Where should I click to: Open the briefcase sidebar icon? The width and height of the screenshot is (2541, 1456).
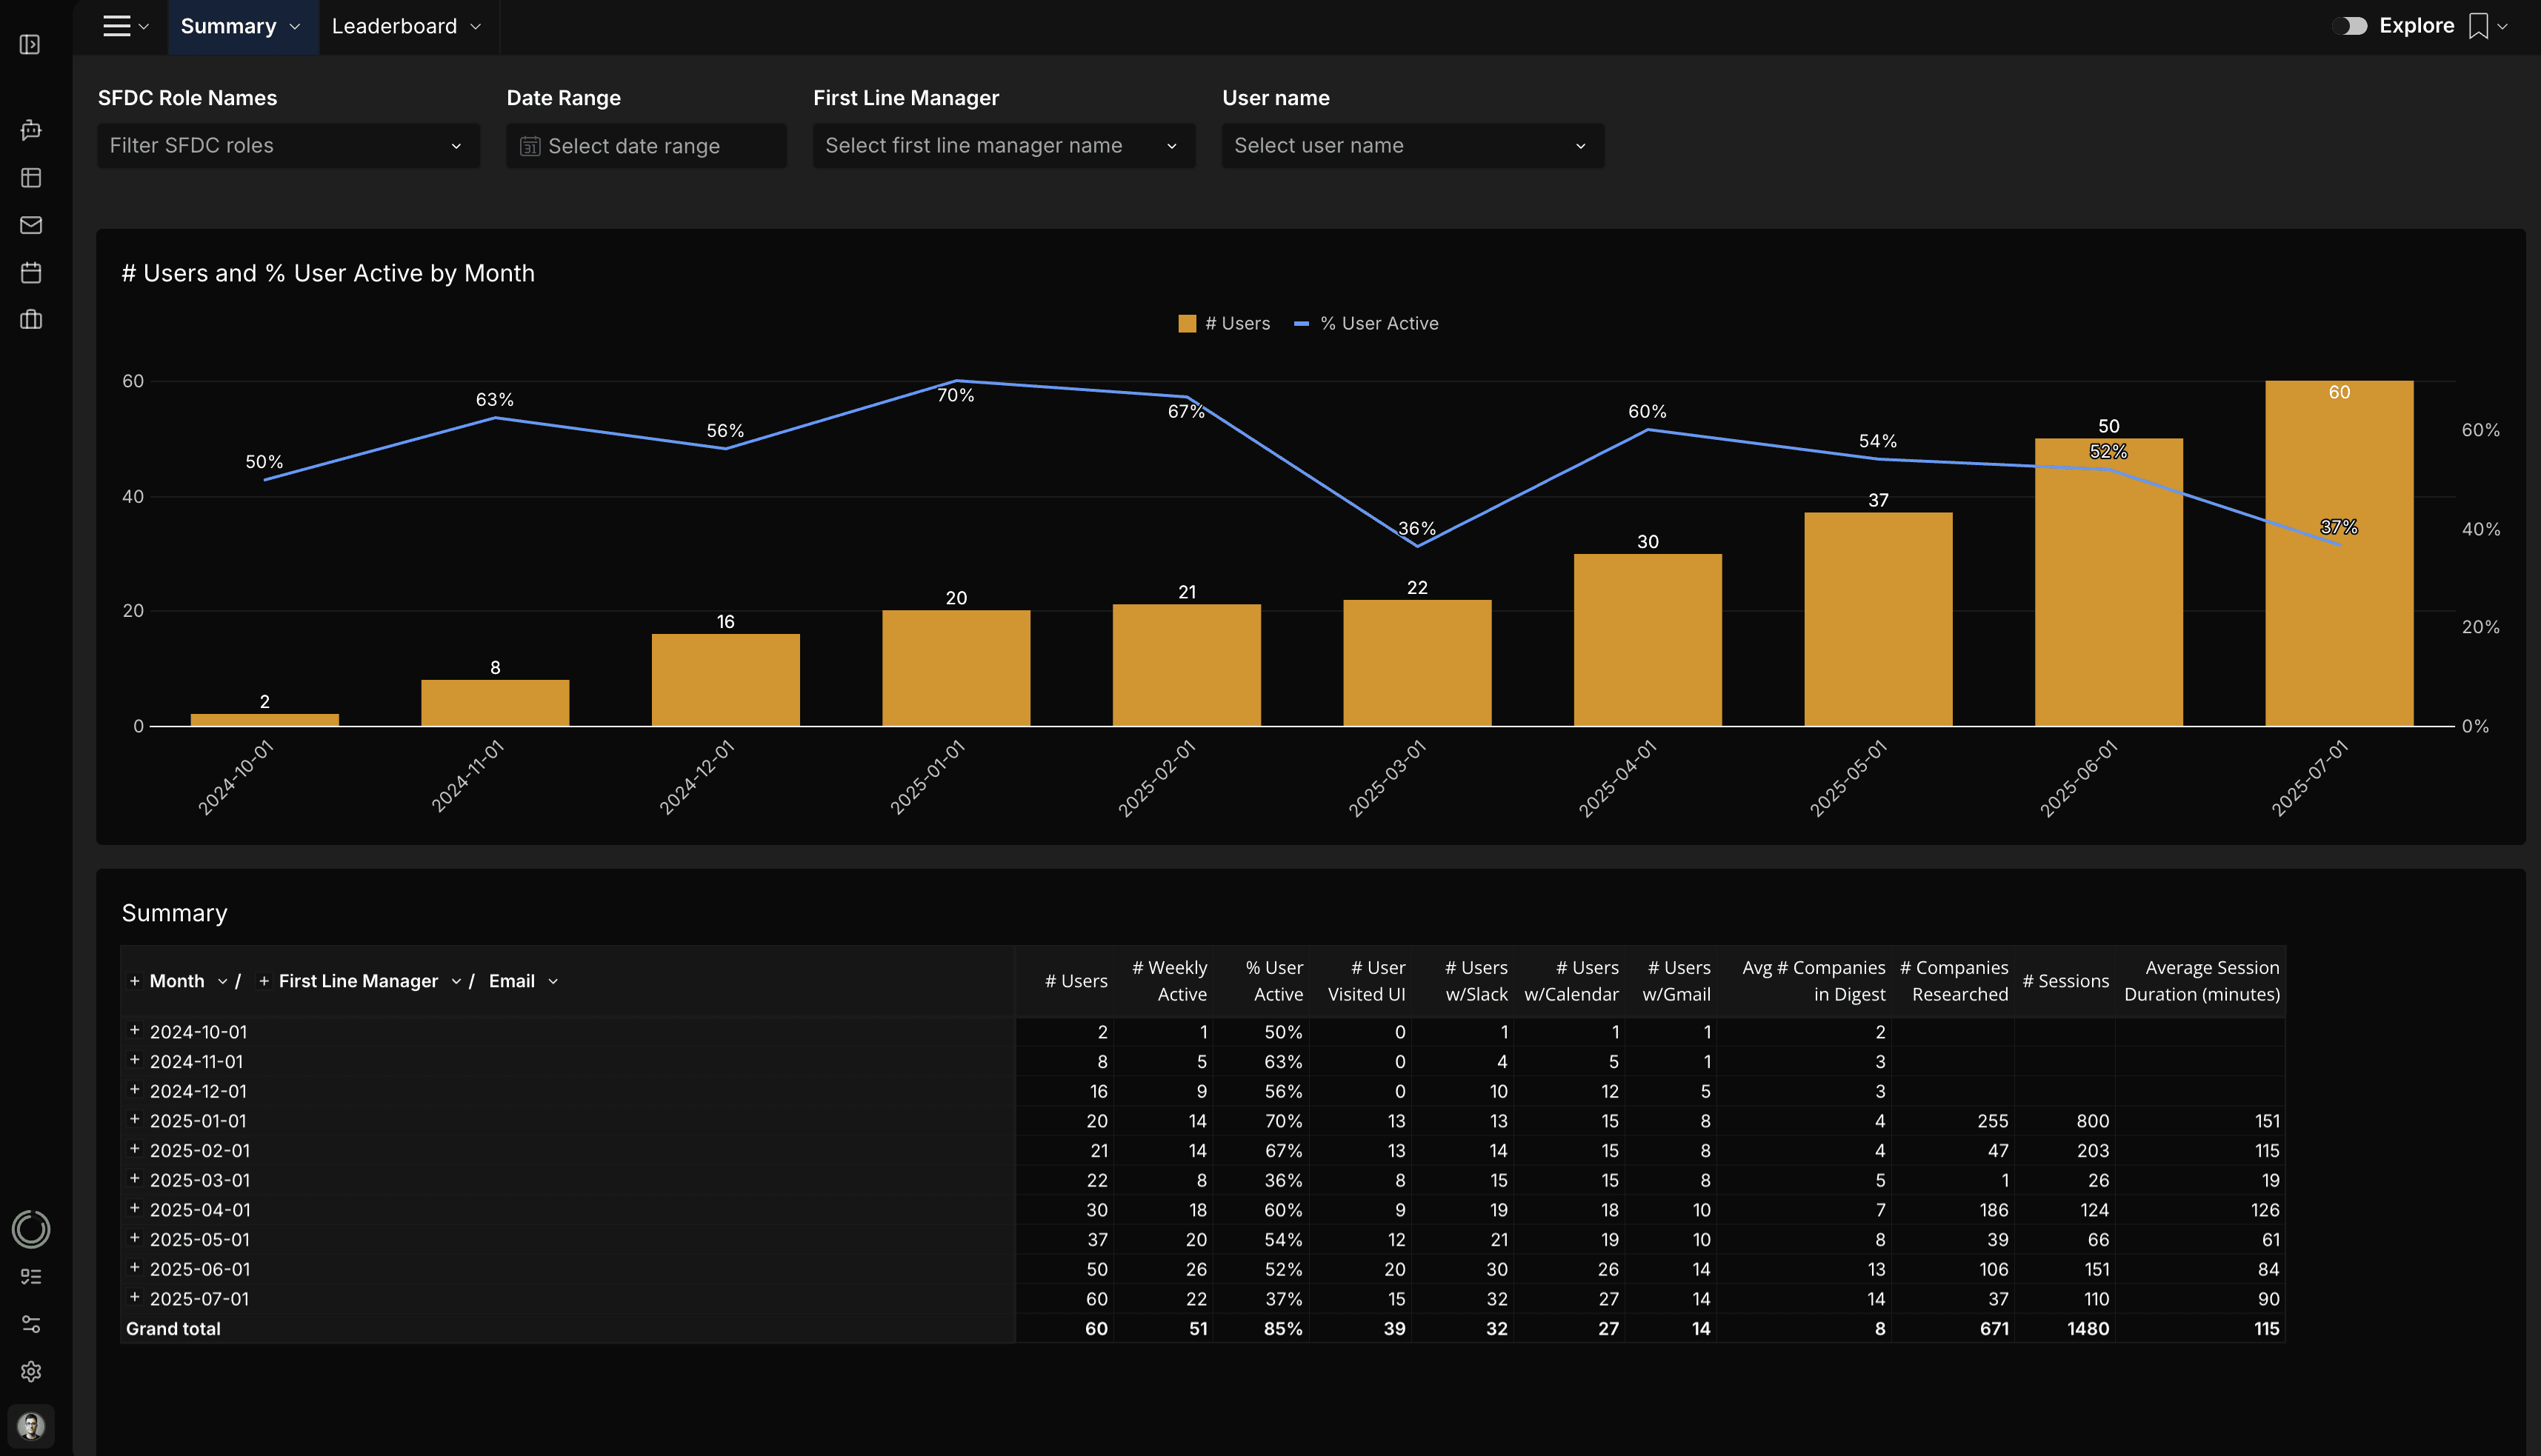click(x=31, y=320)
